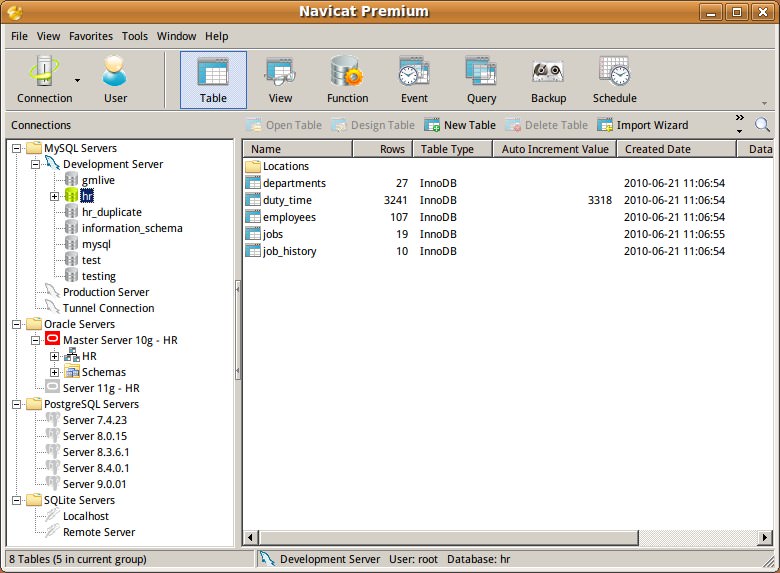This screenshot has width=780, height=573.
Task: Select PostgreSQL Server 8.3.6.1
Action: pos(96,452)
